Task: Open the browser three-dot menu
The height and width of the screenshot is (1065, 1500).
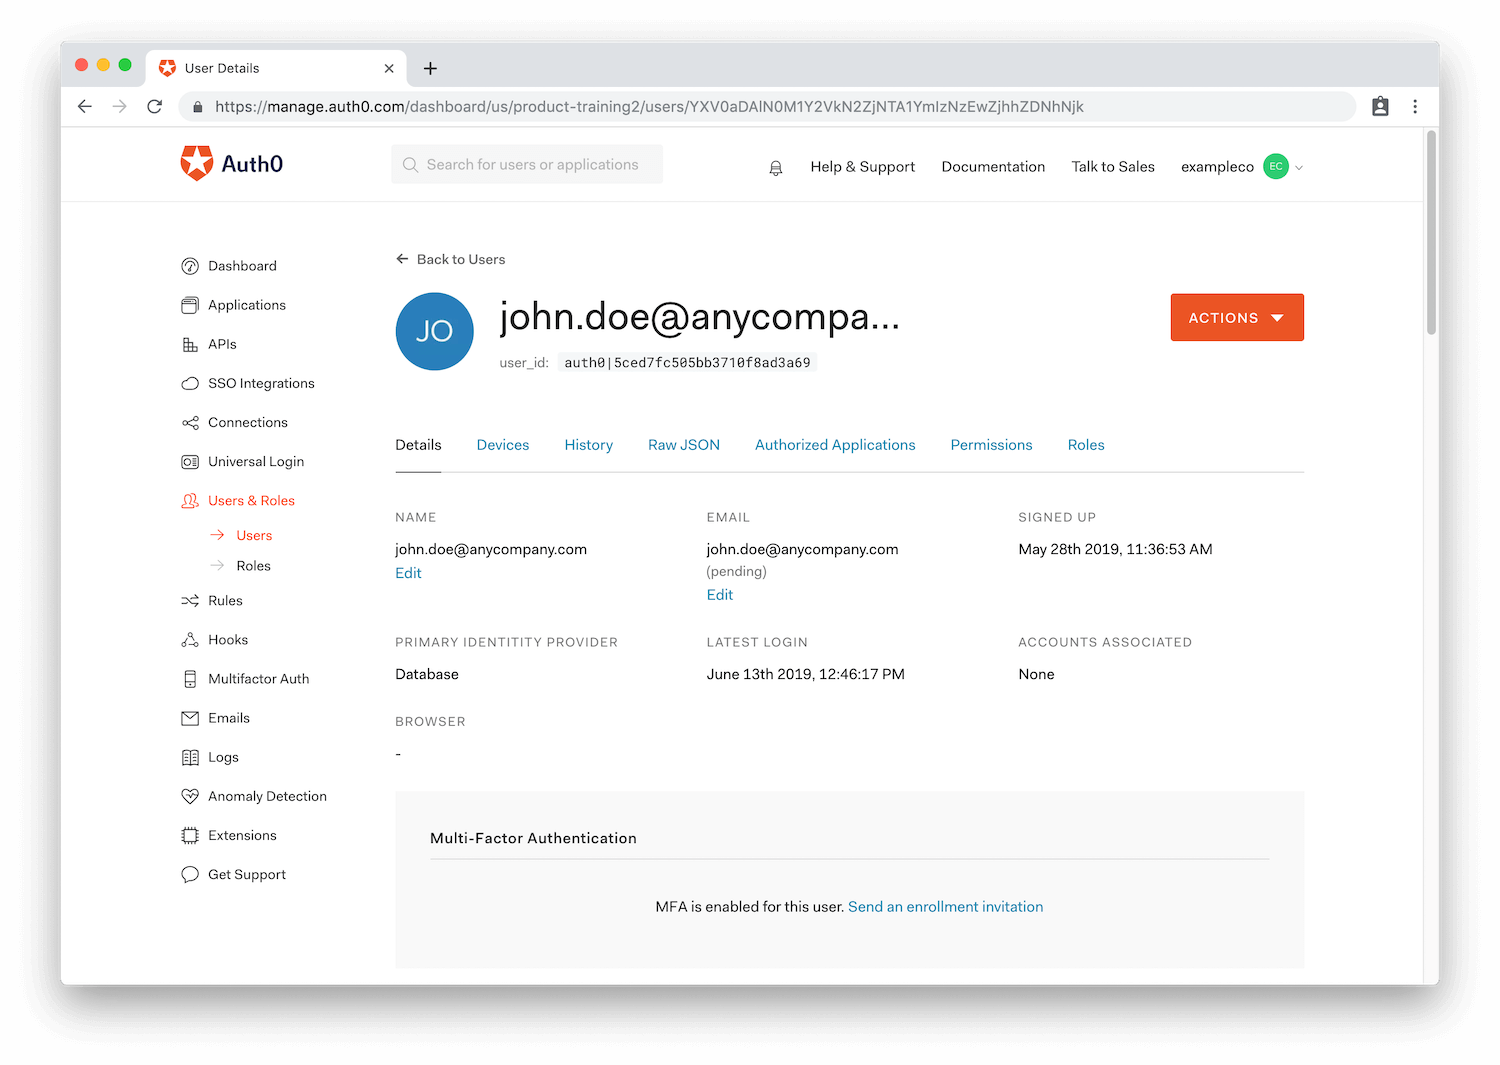Action: click(1415, 106)
